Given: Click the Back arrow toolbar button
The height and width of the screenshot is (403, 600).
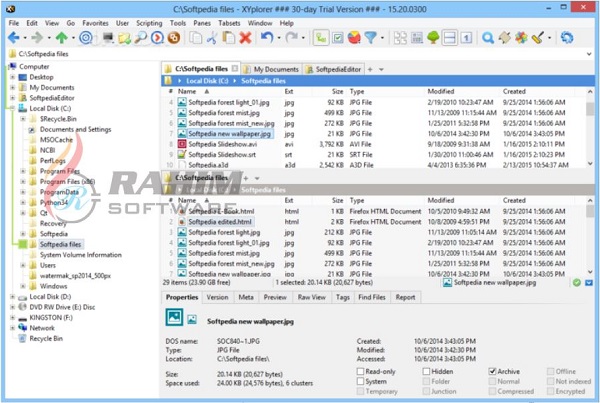Looking at the screenshot, I should [13, 38].
